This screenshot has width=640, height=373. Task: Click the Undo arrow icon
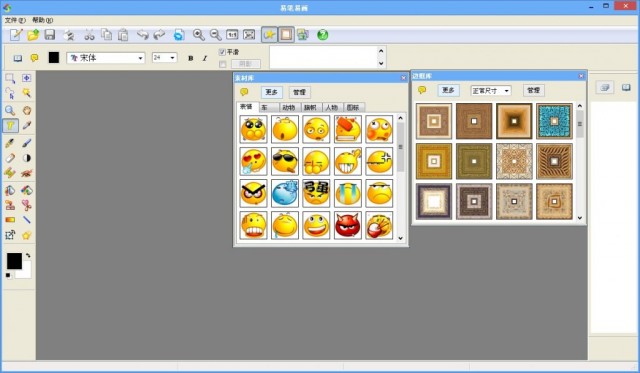142,35
